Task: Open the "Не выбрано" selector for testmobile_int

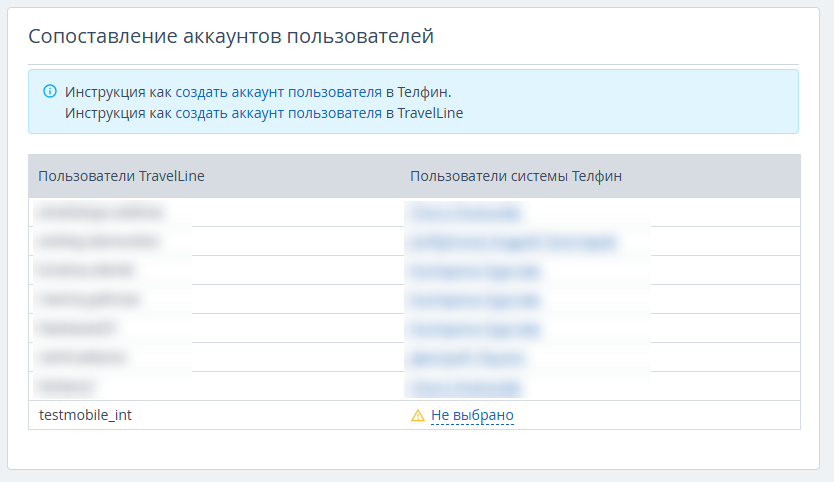Action: point(472,416)
